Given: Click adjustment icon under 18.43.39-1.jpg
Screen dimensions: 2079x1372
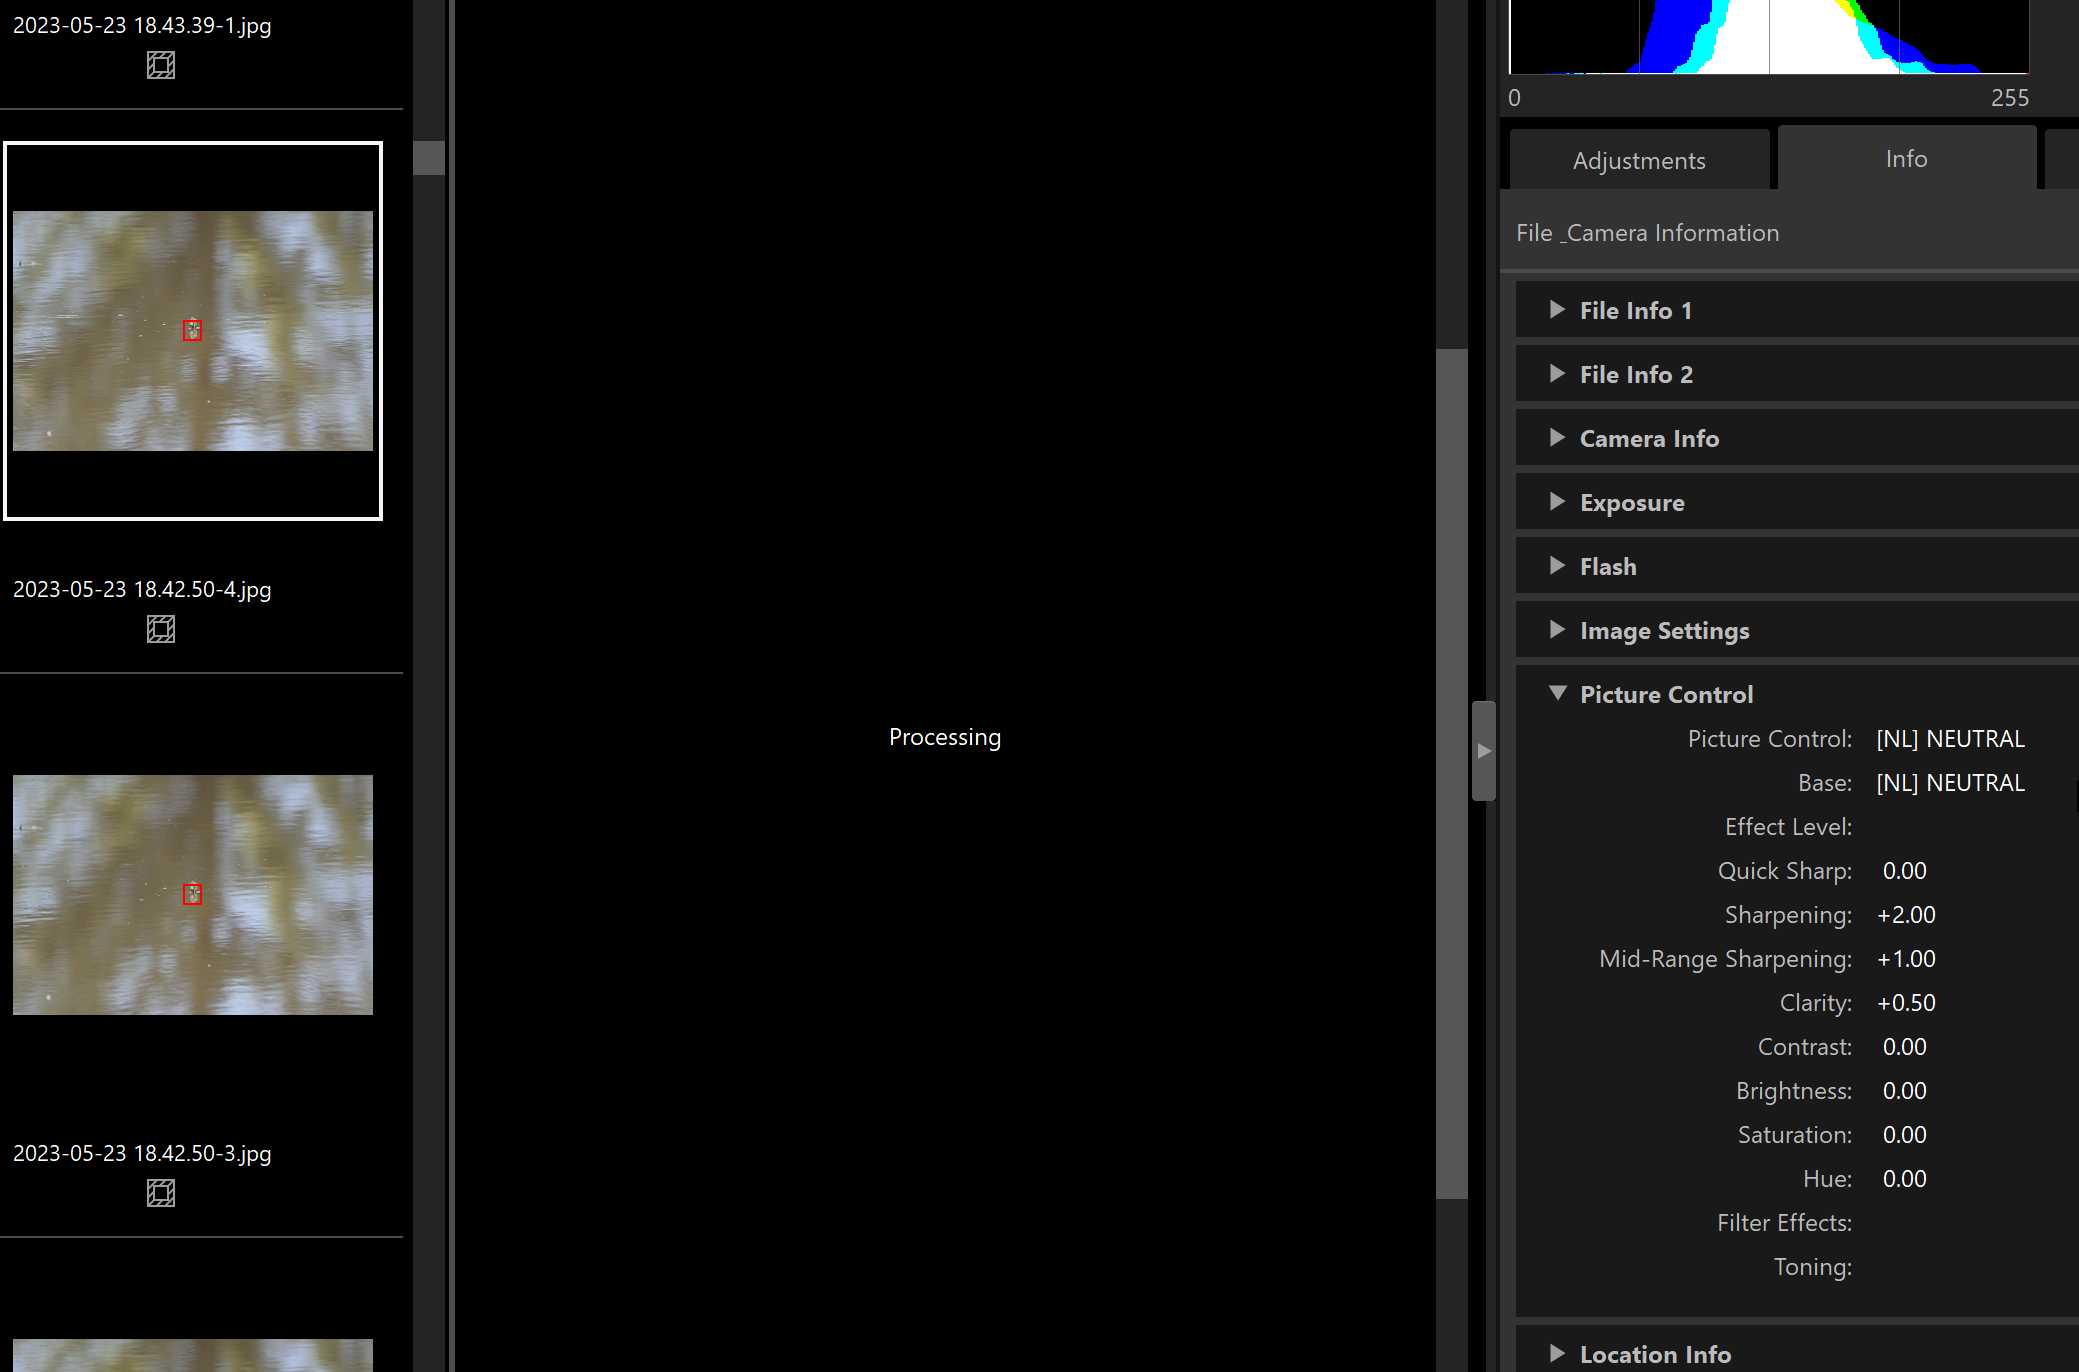Looking at the screenshot, I should coord(161,65).
